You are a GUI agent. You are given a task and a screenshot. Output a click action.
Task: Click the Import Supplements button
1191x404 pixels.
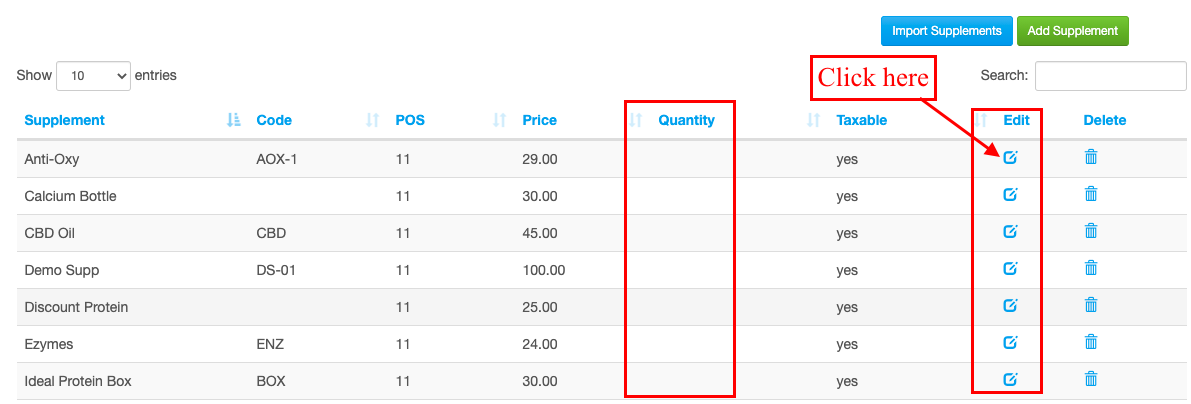(x=946, y=31)
